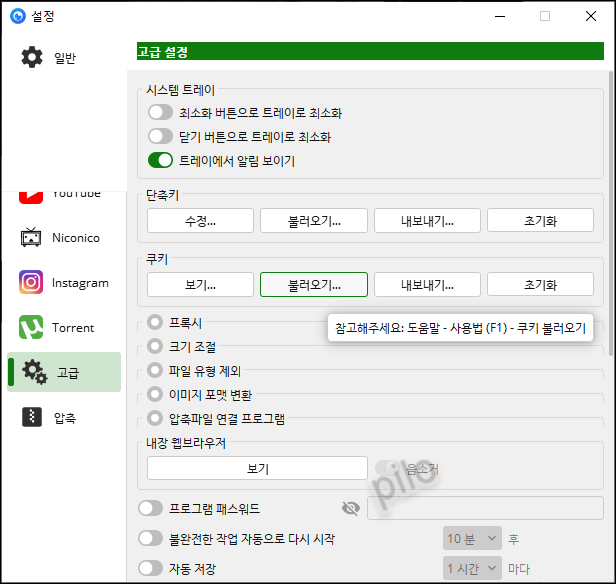
Task: Click the app logo in title bar
Action: [x=18, y=16]
